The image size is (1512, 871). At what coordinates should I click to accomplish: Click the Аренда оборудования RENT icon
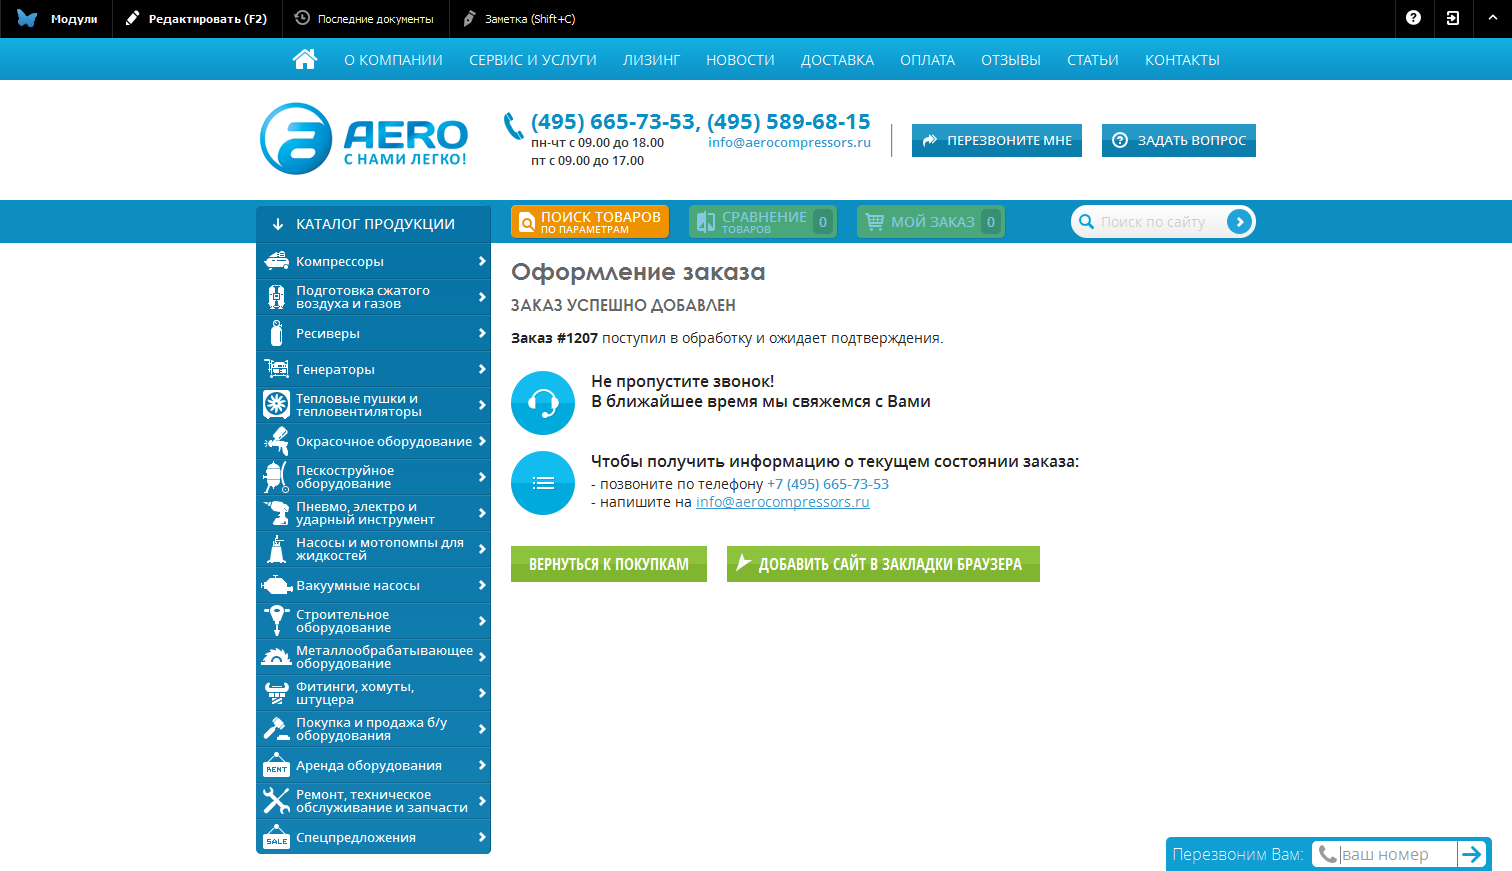click(276, 765)
